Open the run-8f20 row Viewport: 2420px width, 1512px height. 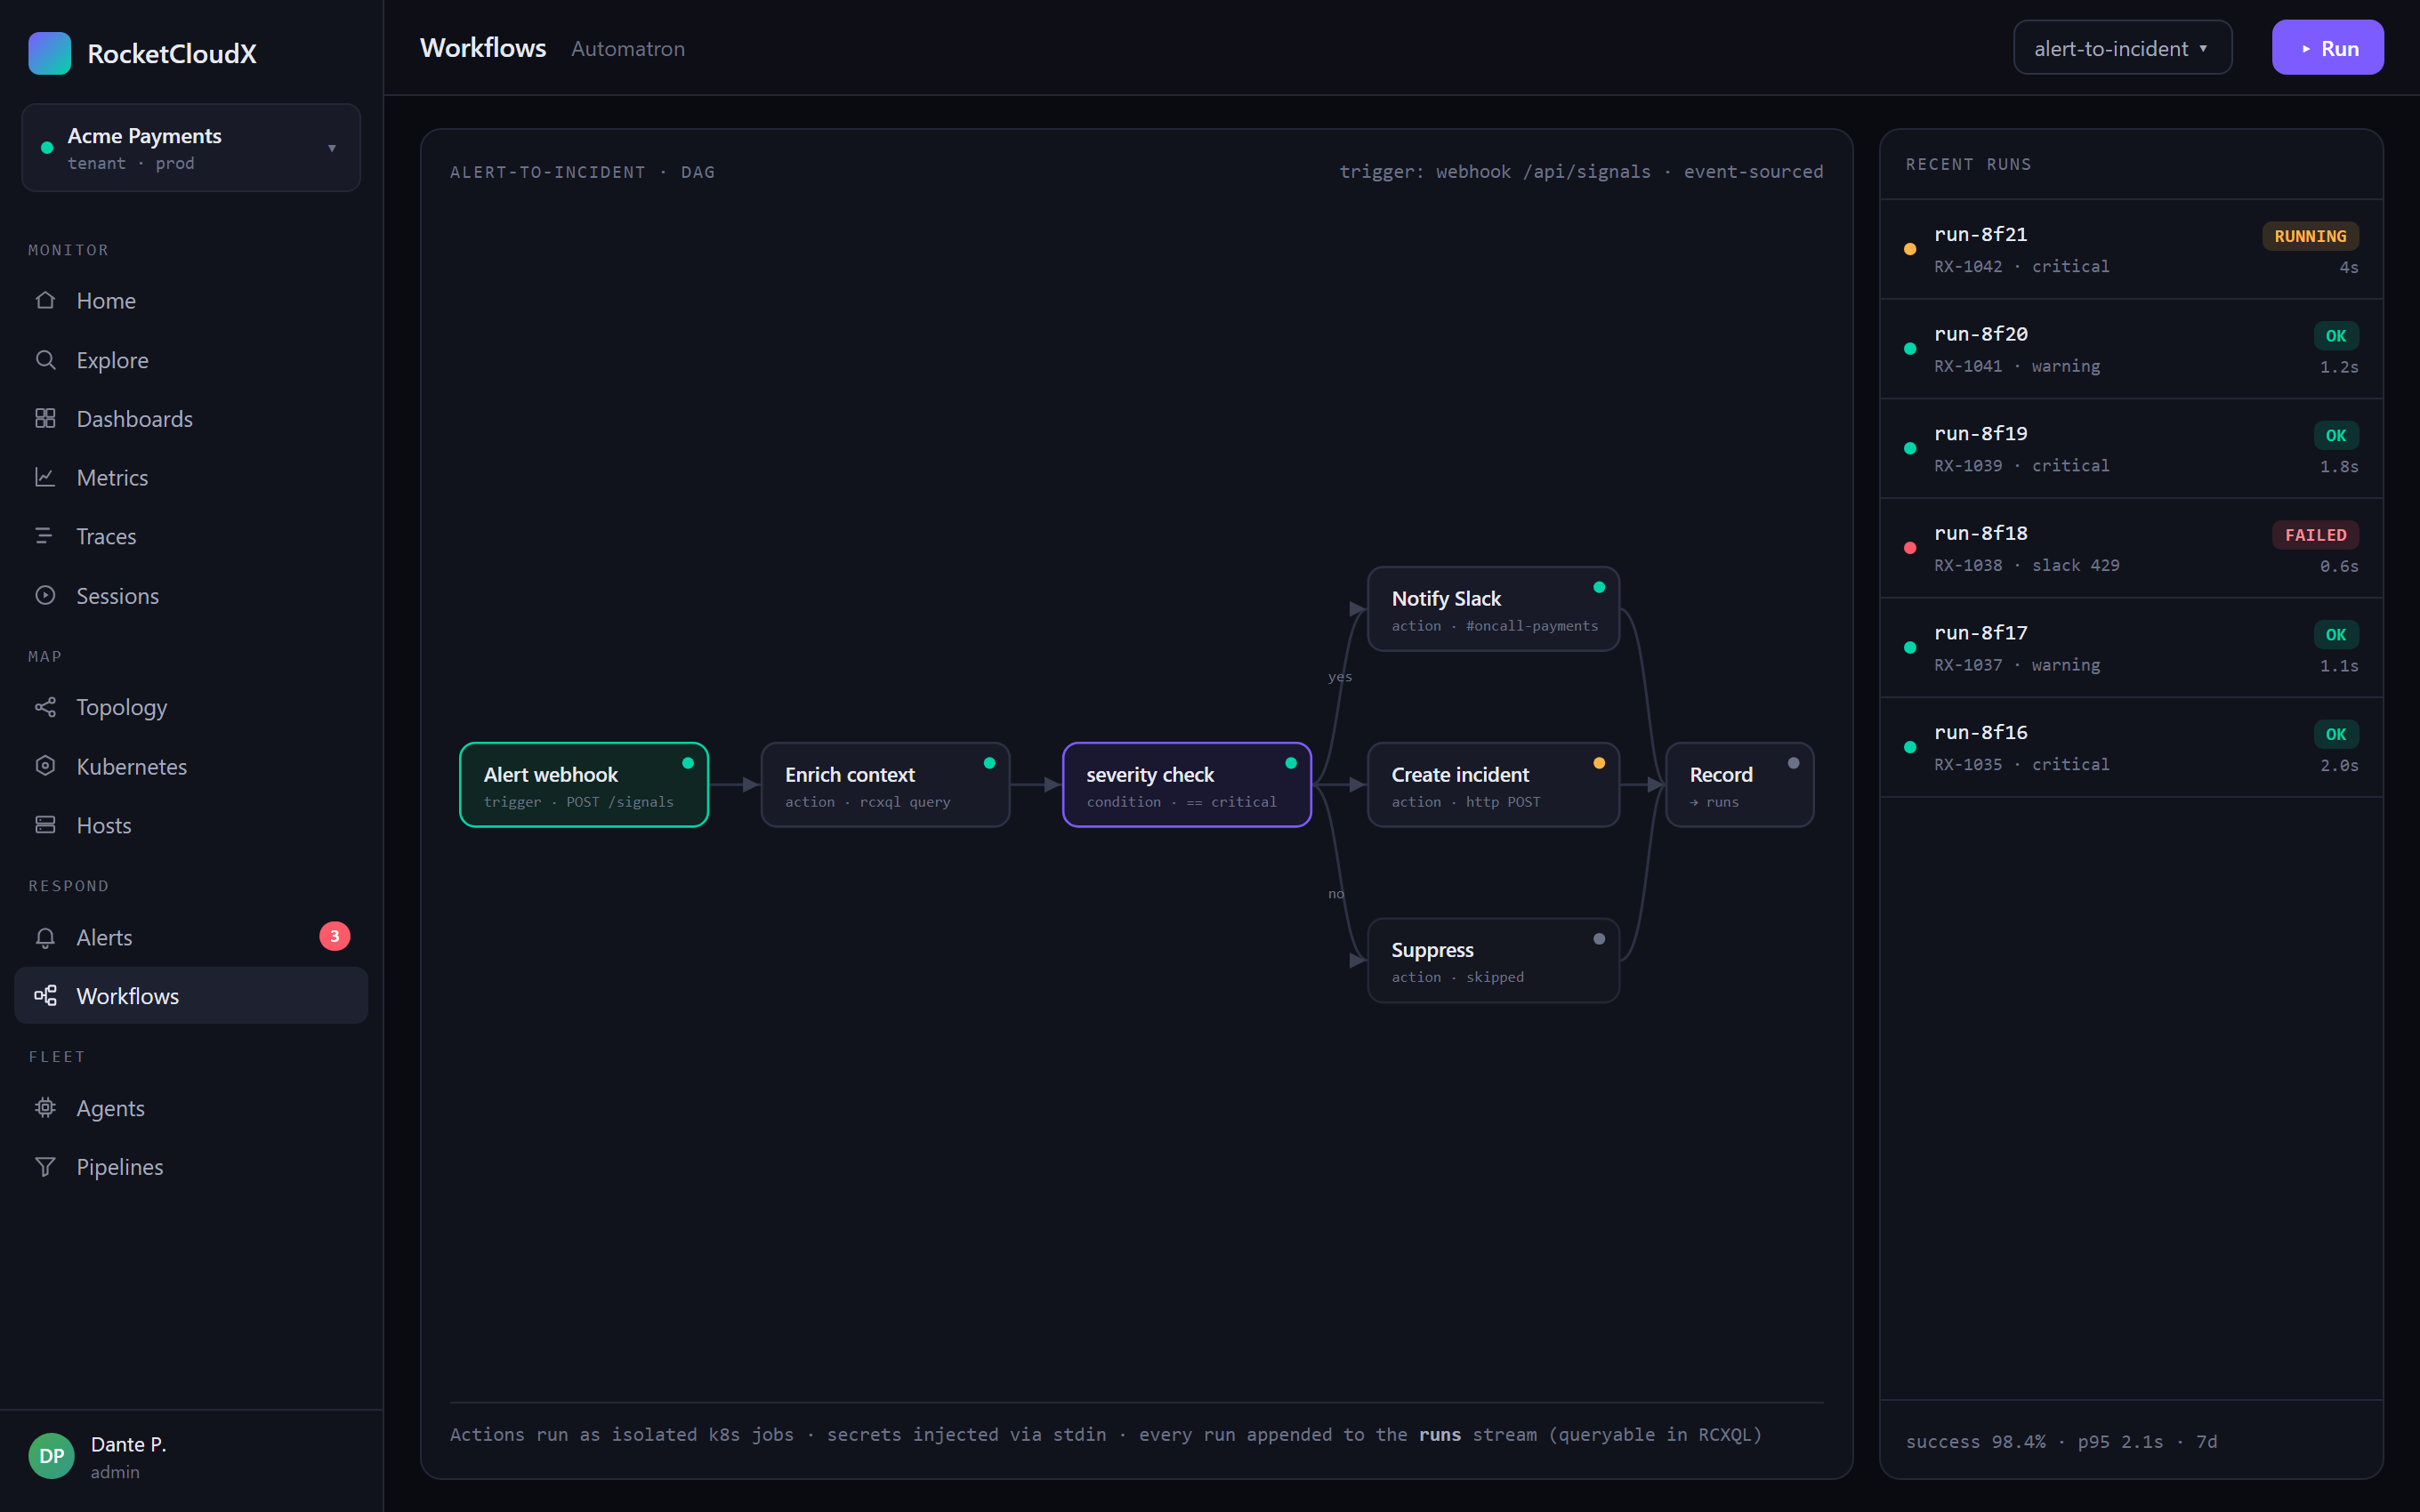coord(2131,349)
